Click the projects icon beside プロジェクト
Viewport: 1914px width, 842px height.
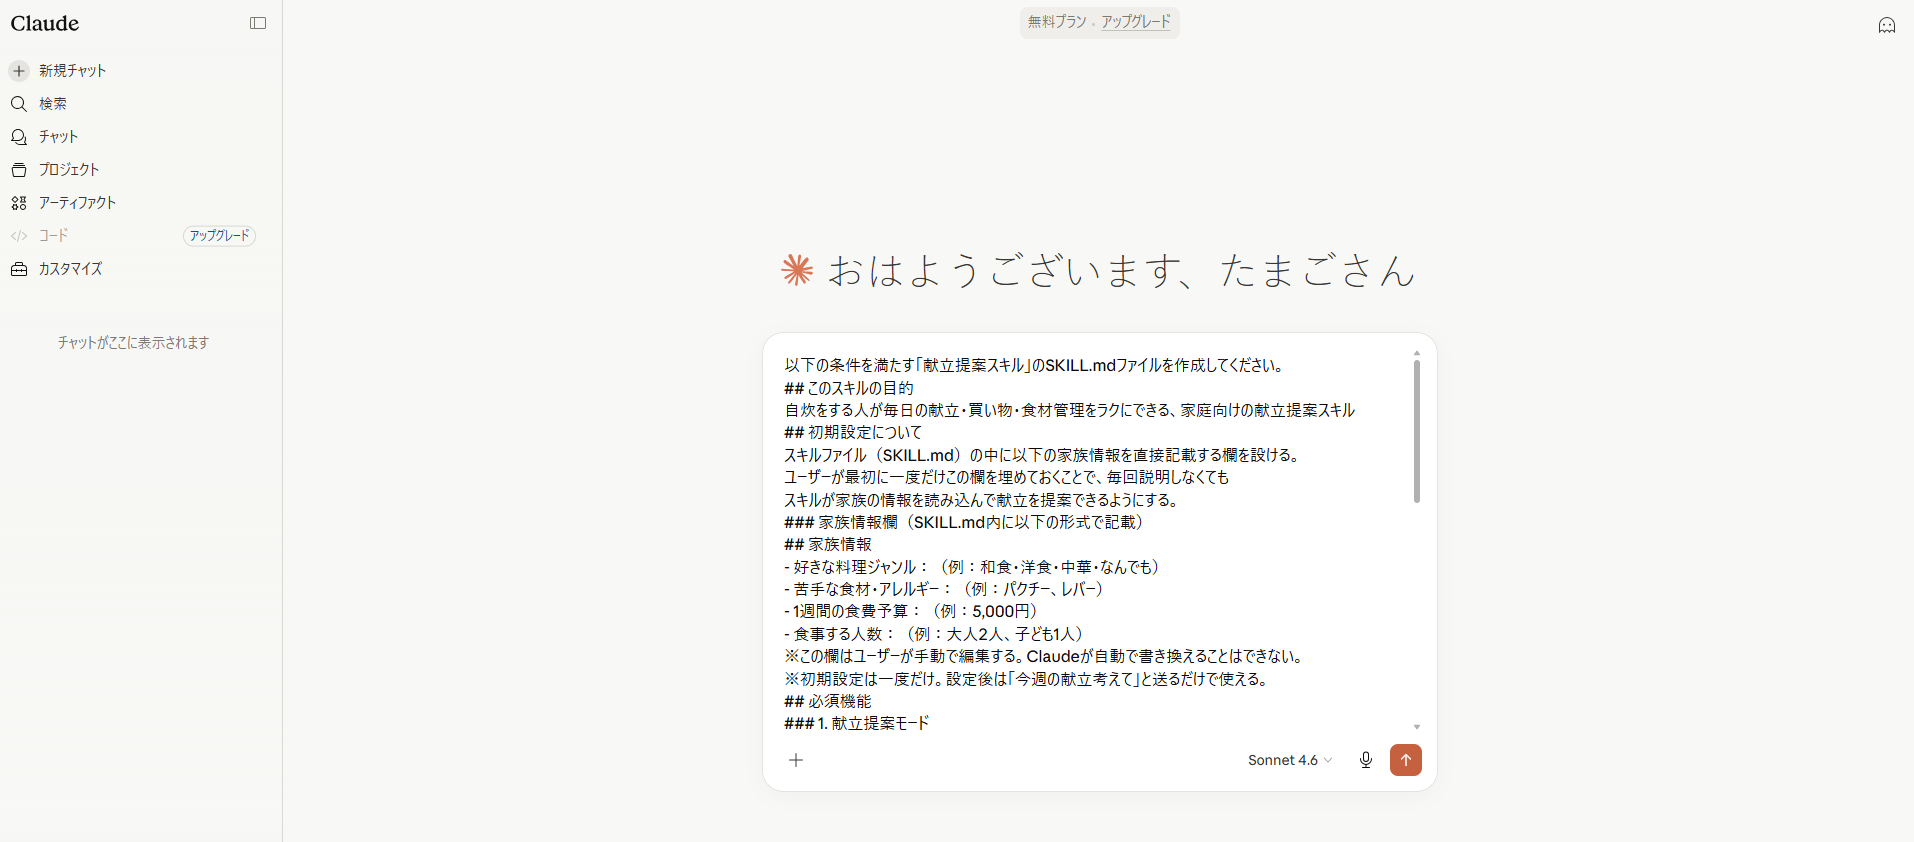coord(19,170)
